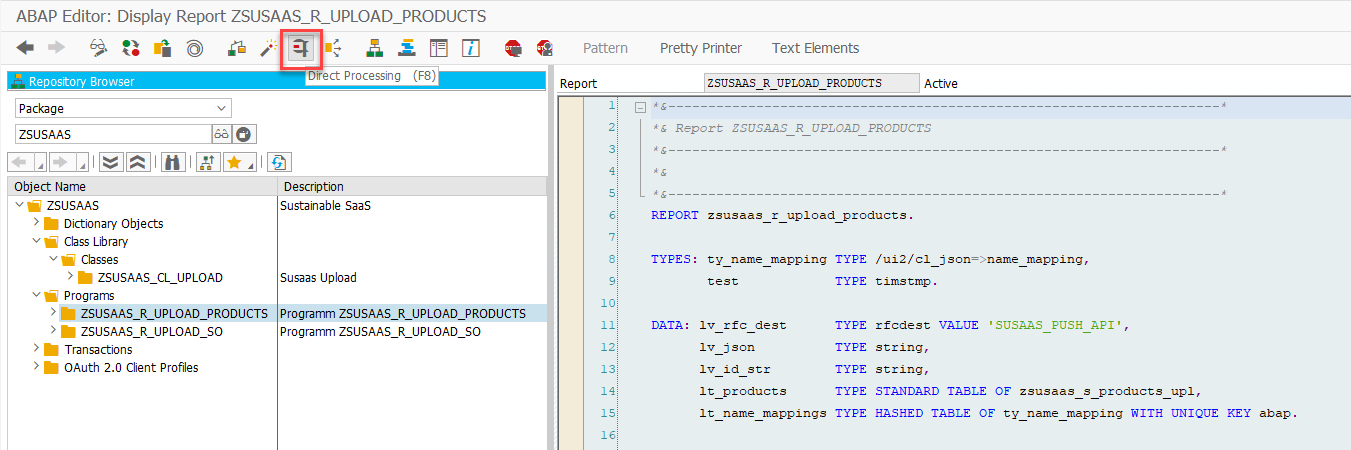This screenshot has height=450, width=1351.
Task: Click 'Active' status text beside report name
Action: click(x=941, y=84)
